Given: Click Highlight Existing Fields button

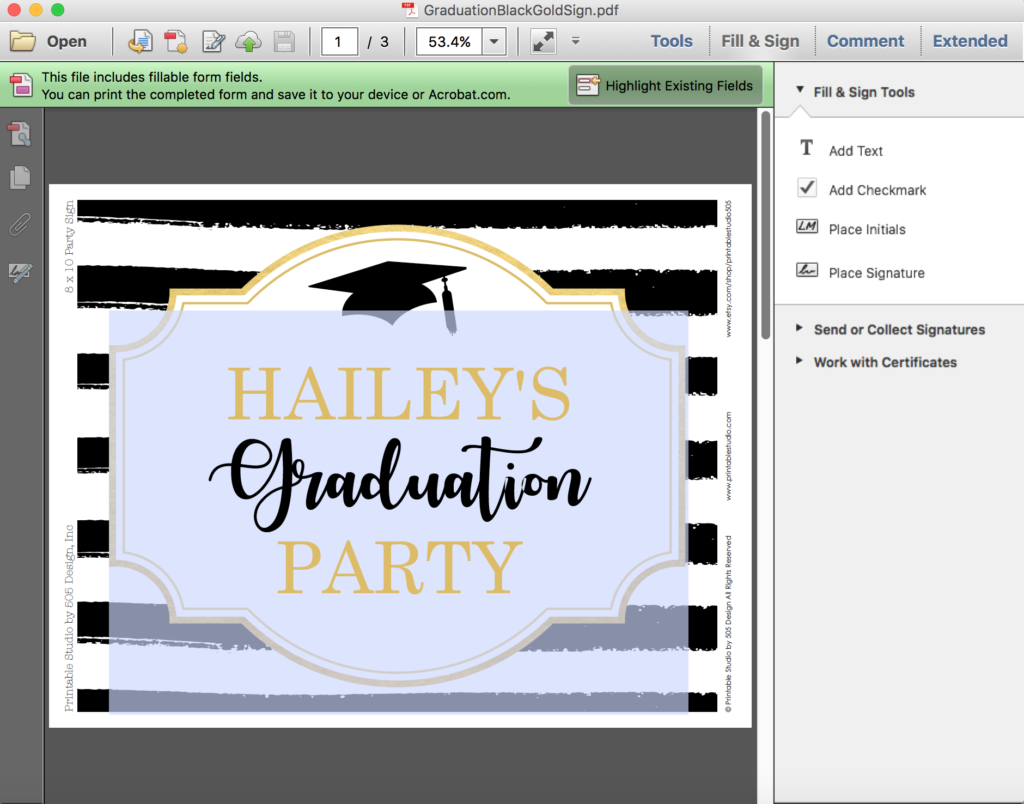Looking at the screenshot, I should click(x=665, y=86).
